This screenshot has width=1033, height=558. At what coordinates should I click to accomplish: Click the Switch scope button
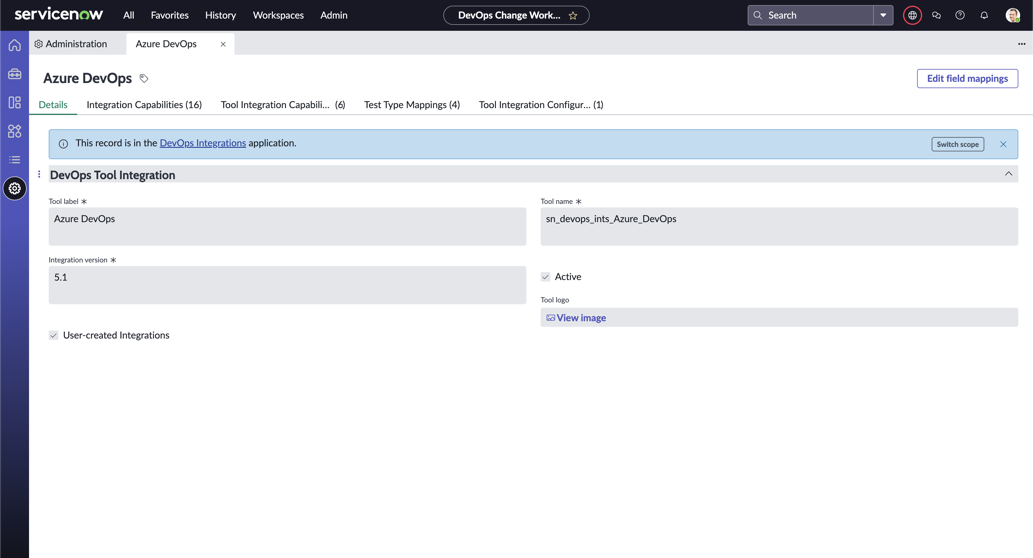pos(958,144)
